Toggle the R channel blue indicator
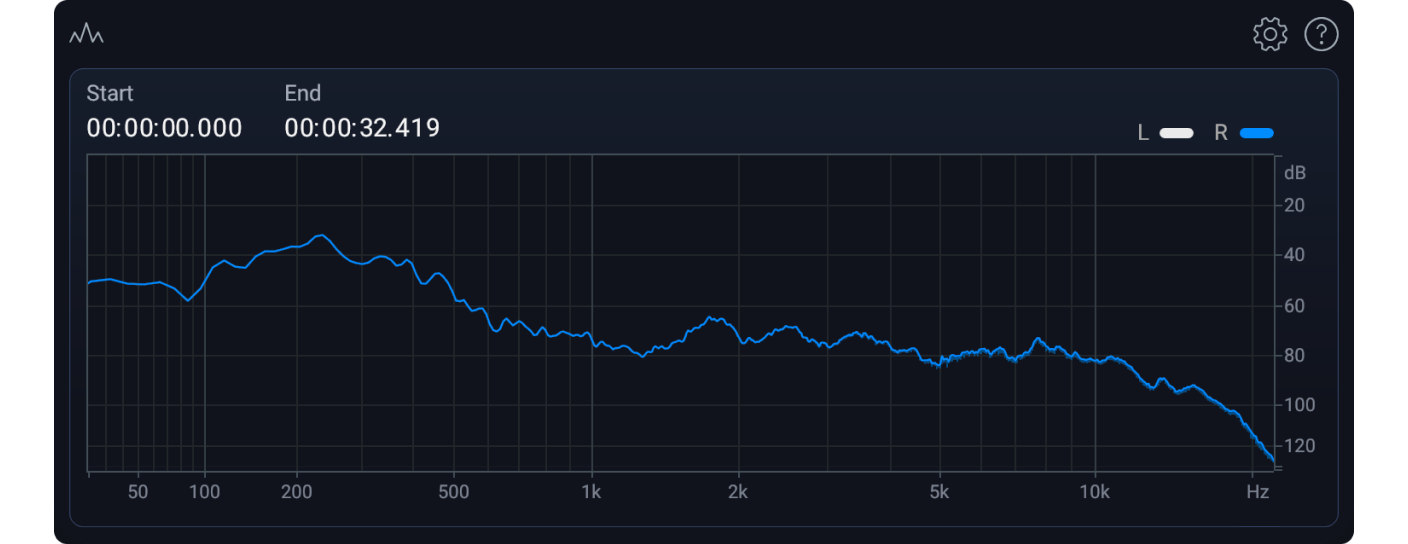Viewport: 1408px width, 544px height. 1256,133
